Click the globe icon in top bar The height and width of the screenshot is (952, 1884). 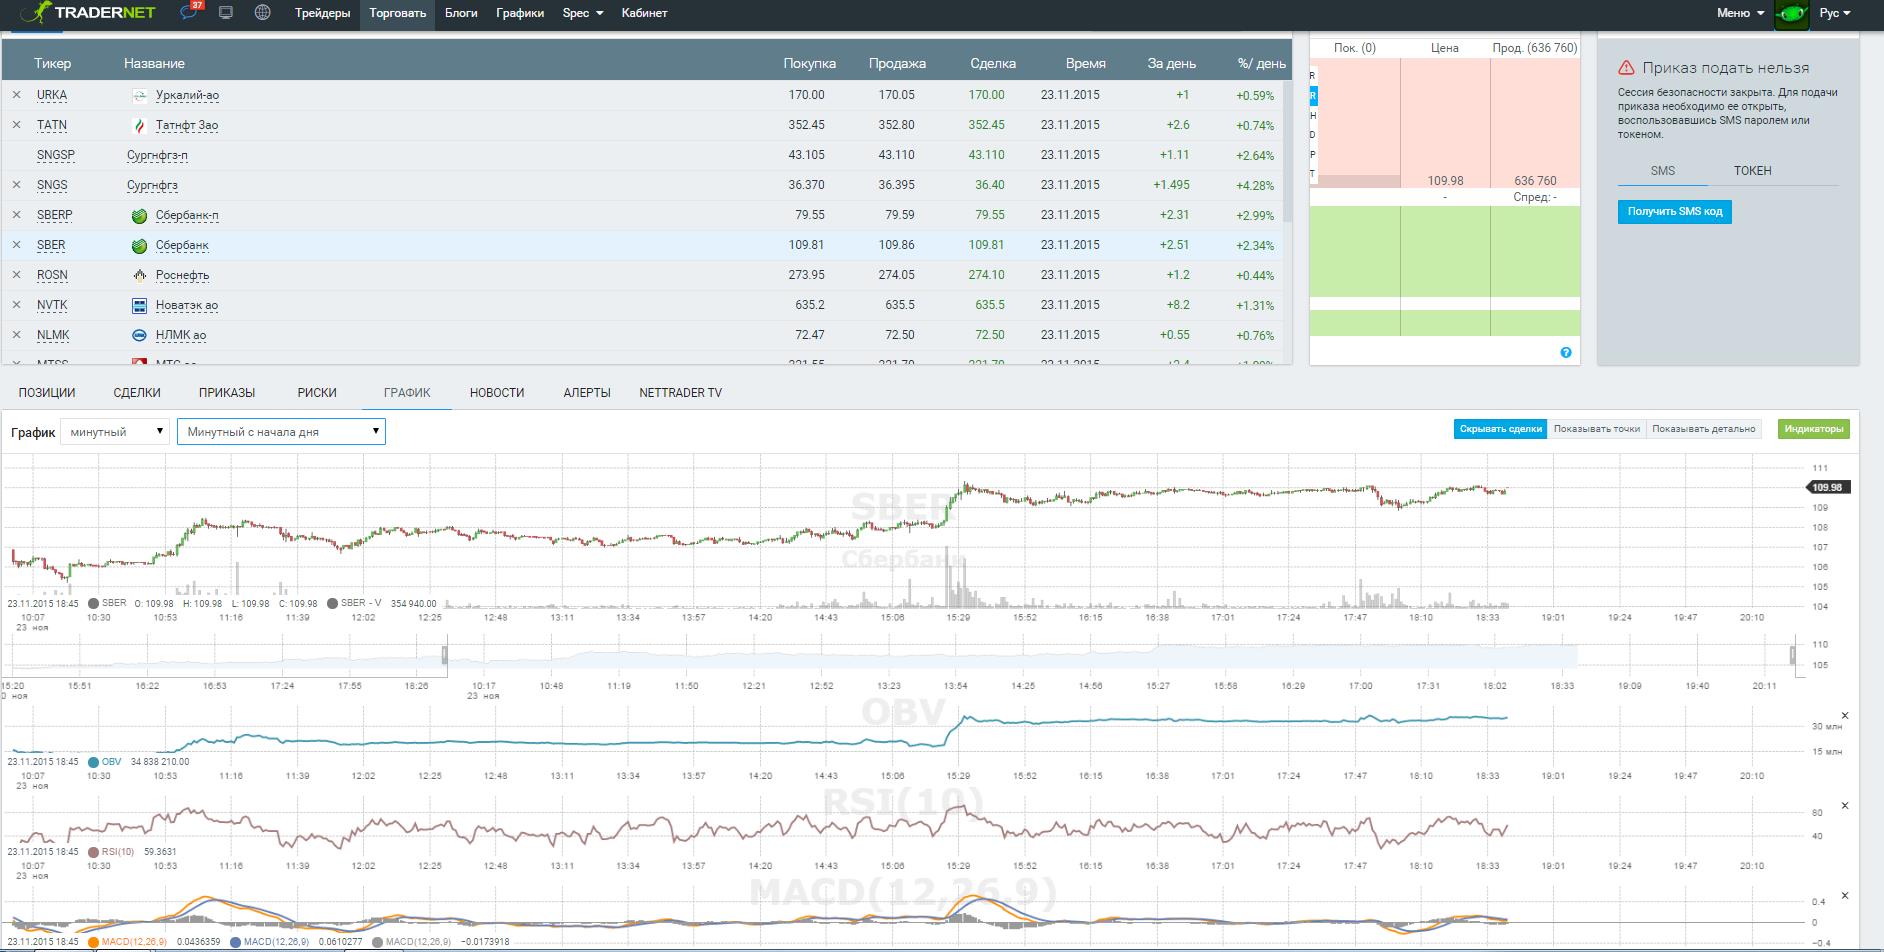pyautogui.click(x=262, y=13)
